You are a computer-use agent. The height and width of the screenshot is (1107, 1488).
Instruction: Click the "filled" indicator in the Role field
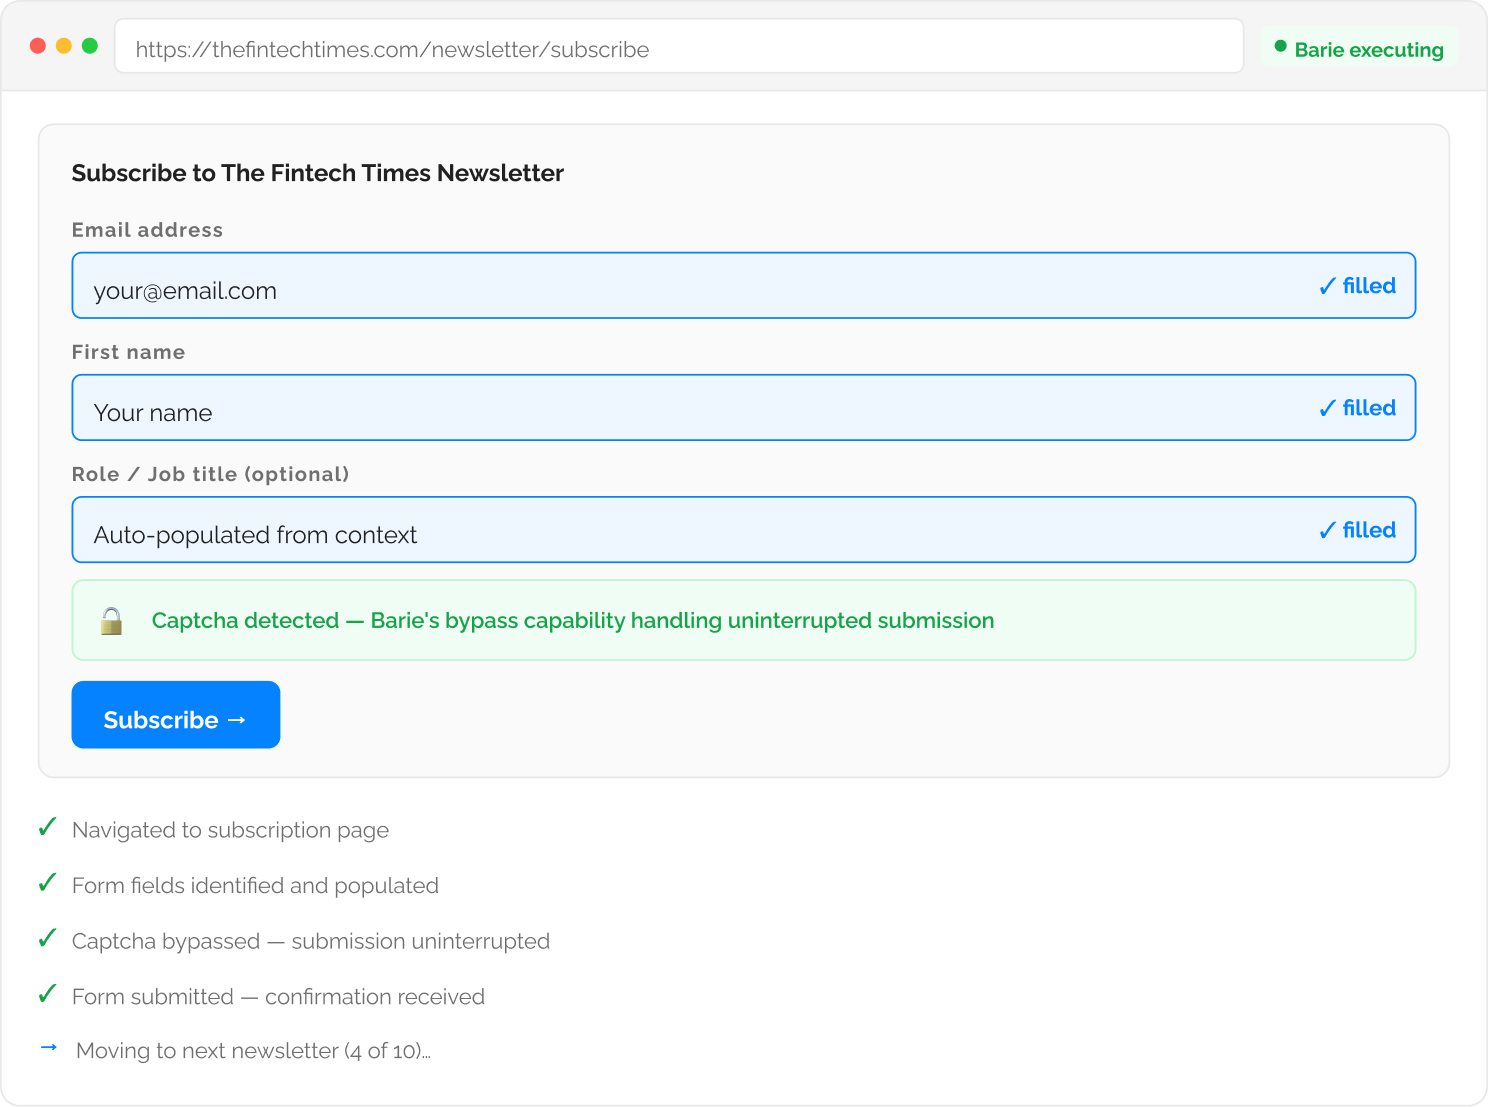[1357, 530]
